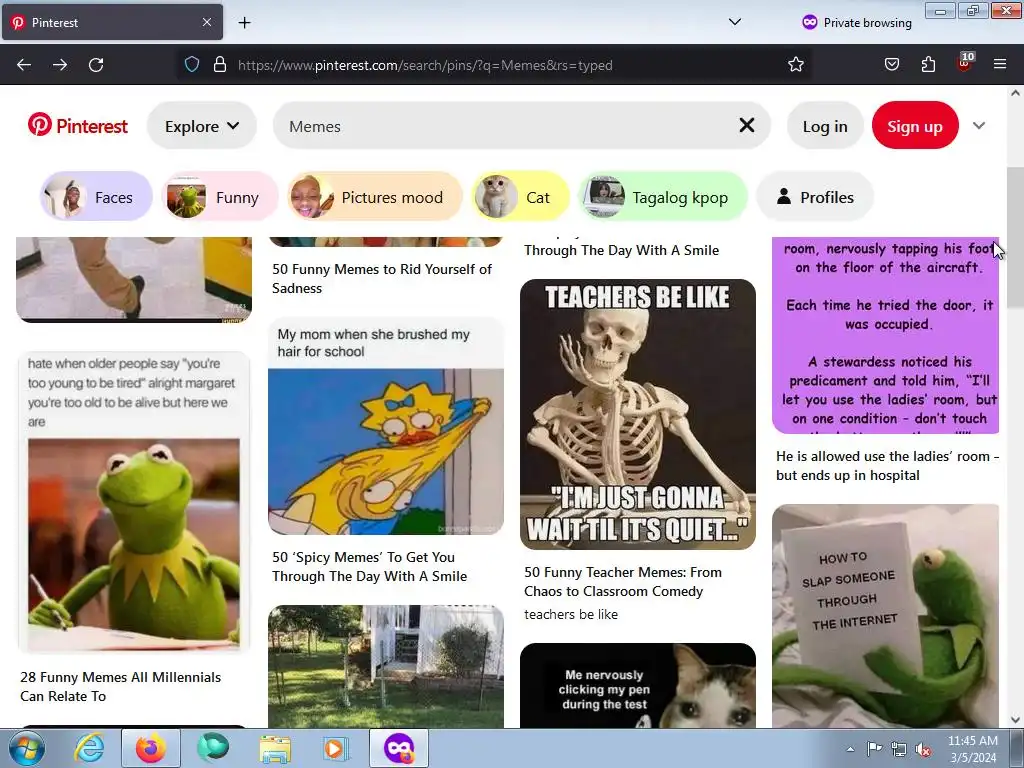Open muted volume tray icon
The width and height of the screenshot is (1024, 768).
(923, 749)
